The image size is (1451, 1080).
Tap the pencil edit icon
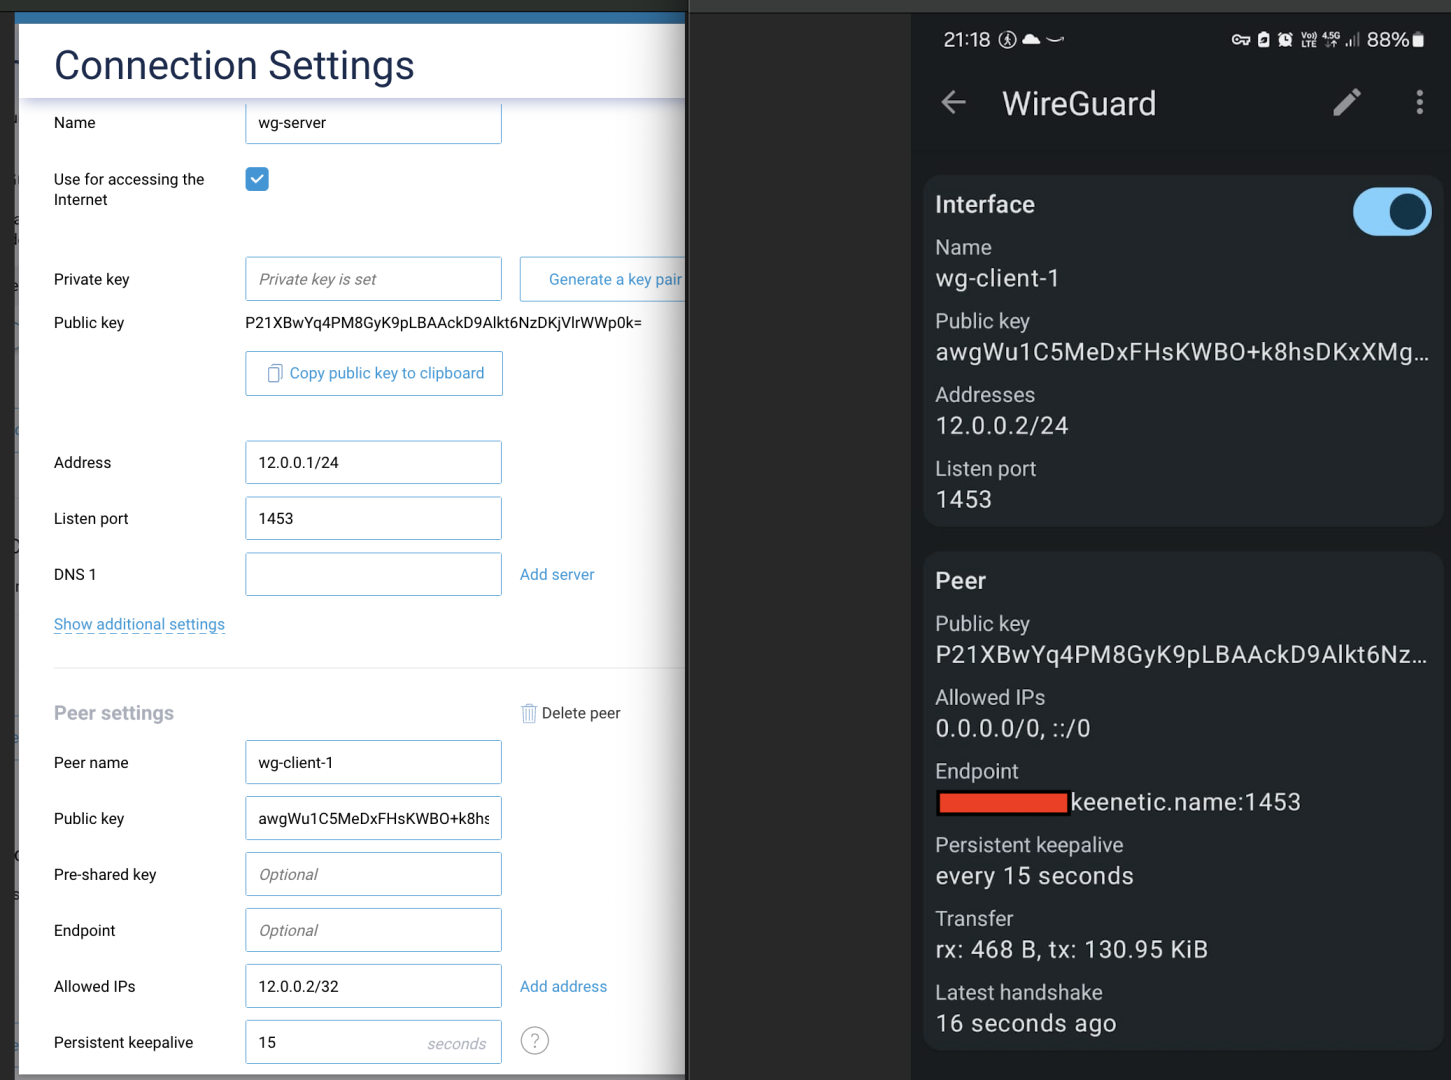[1346, 102]
